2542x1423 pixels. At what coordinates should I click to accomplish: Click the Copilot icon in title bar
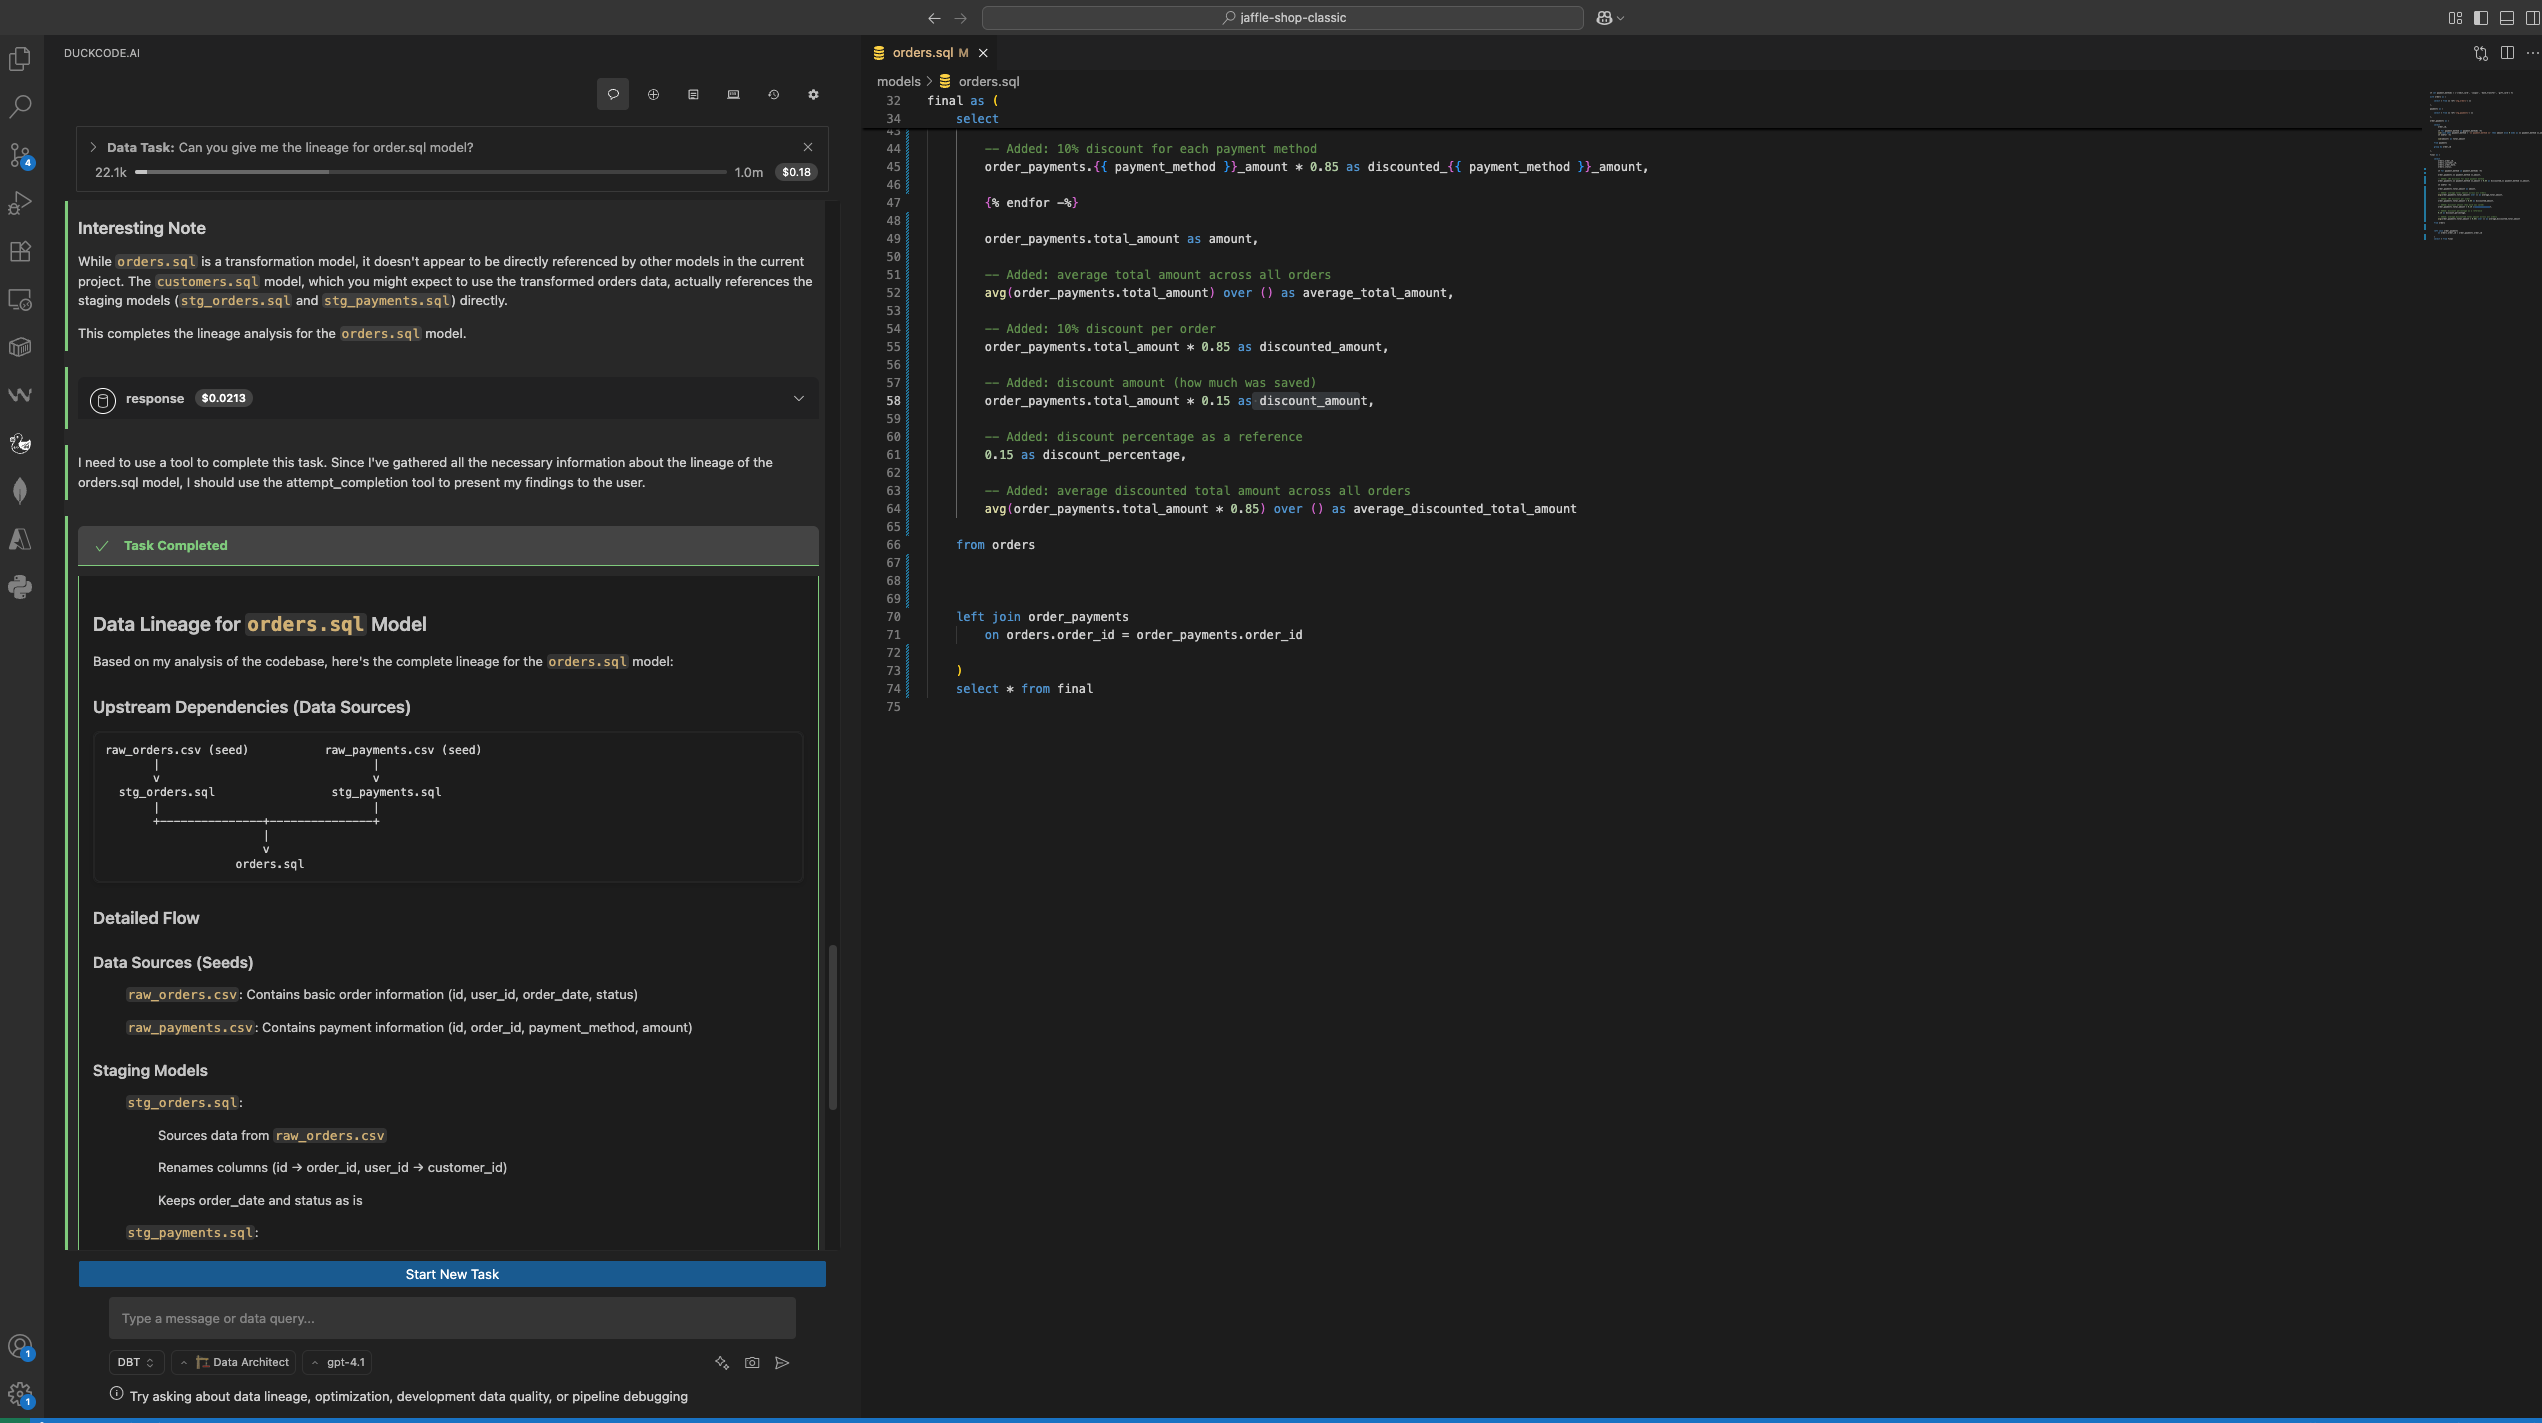tap(1604, 18)
